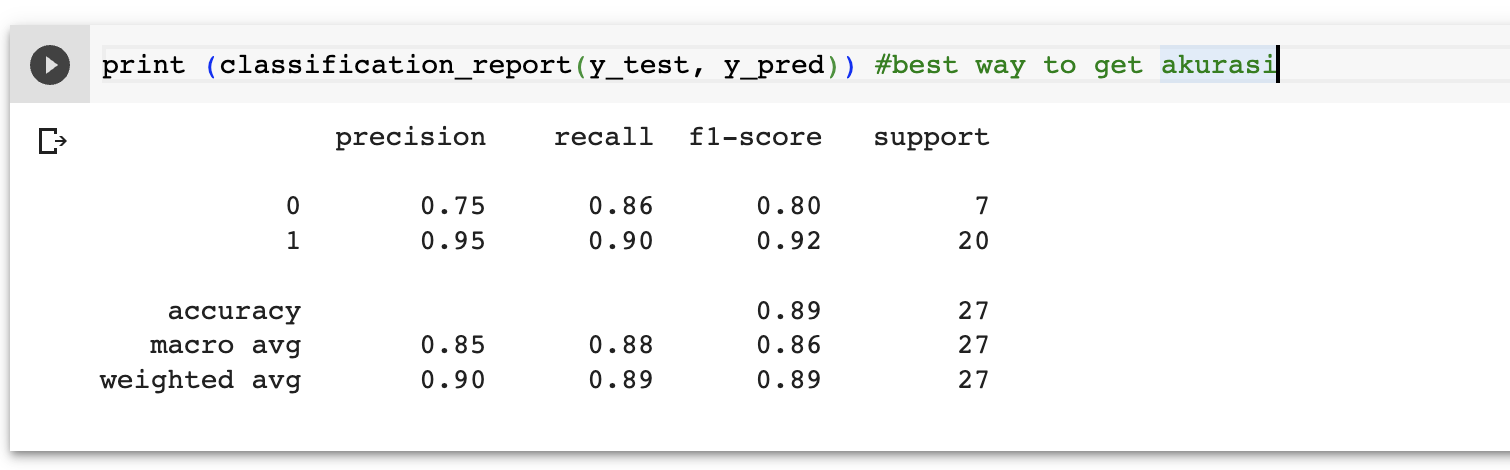Click the accuracy f1-score value 0.89

(x=789, y=311)
